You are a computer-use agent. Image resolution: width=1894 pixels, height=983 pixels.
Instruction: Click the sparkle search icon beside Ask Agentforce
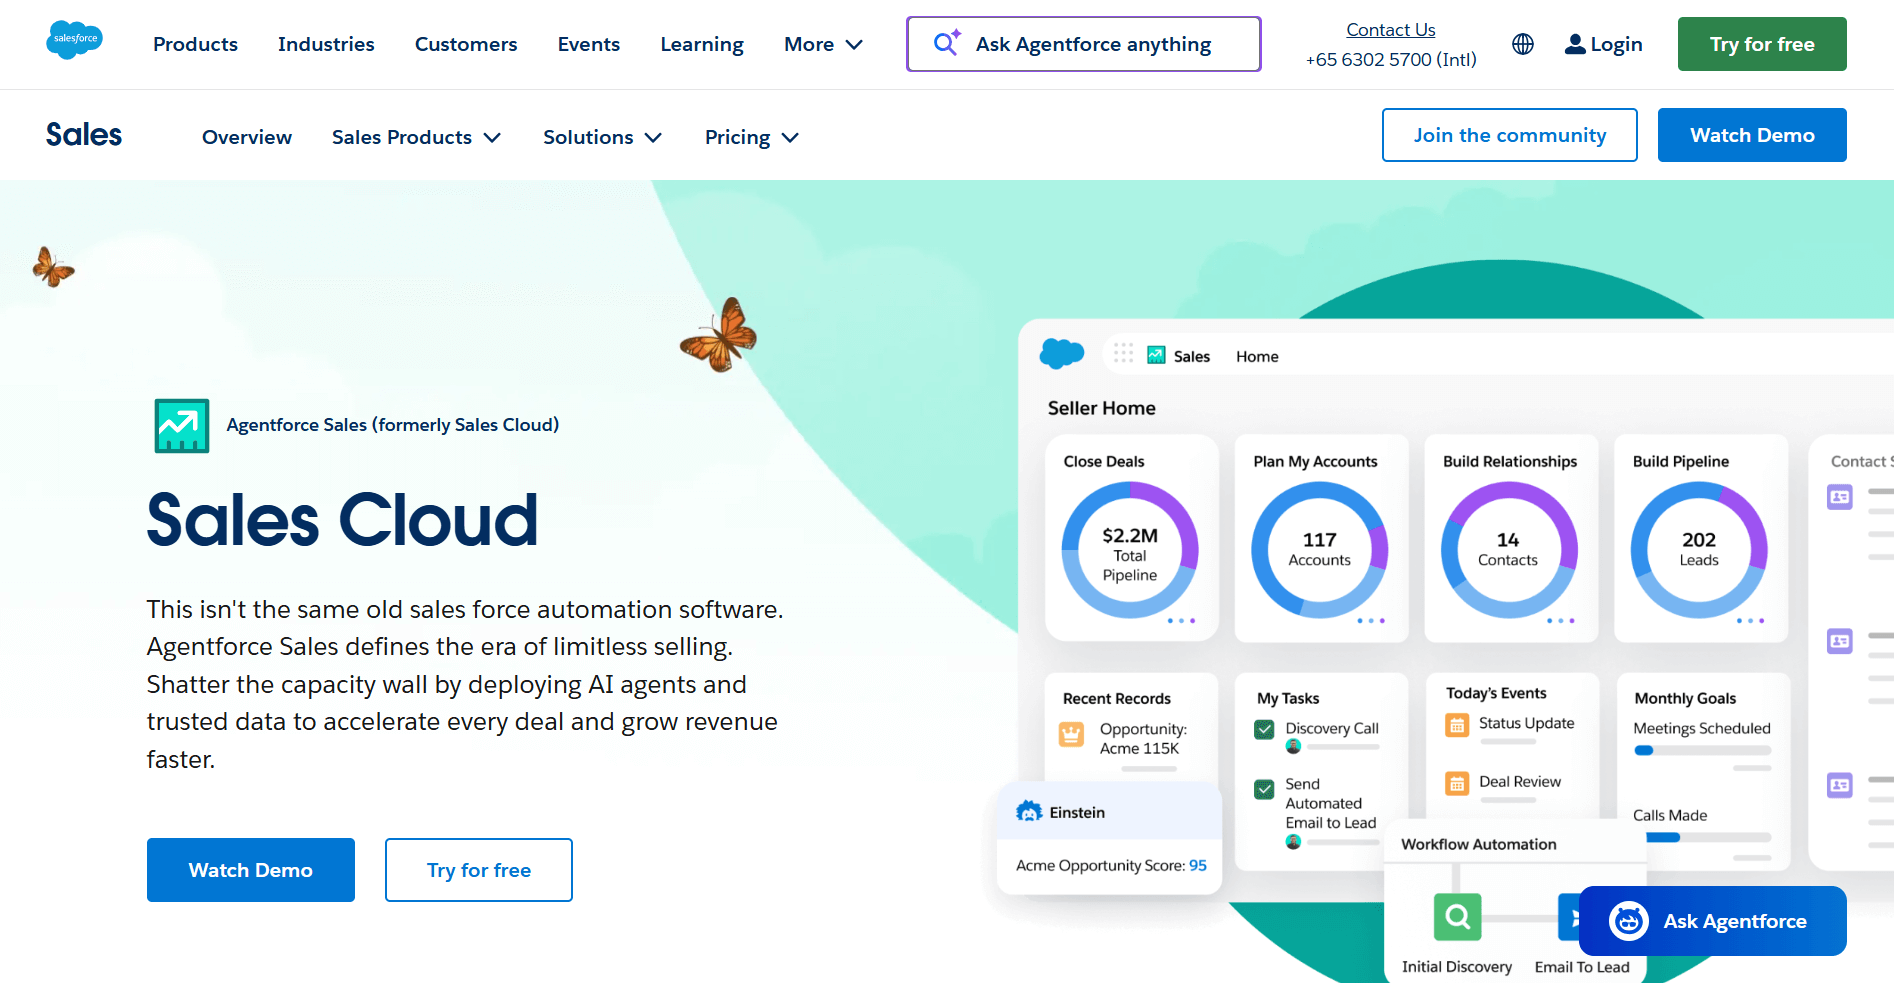coord(946,43)
